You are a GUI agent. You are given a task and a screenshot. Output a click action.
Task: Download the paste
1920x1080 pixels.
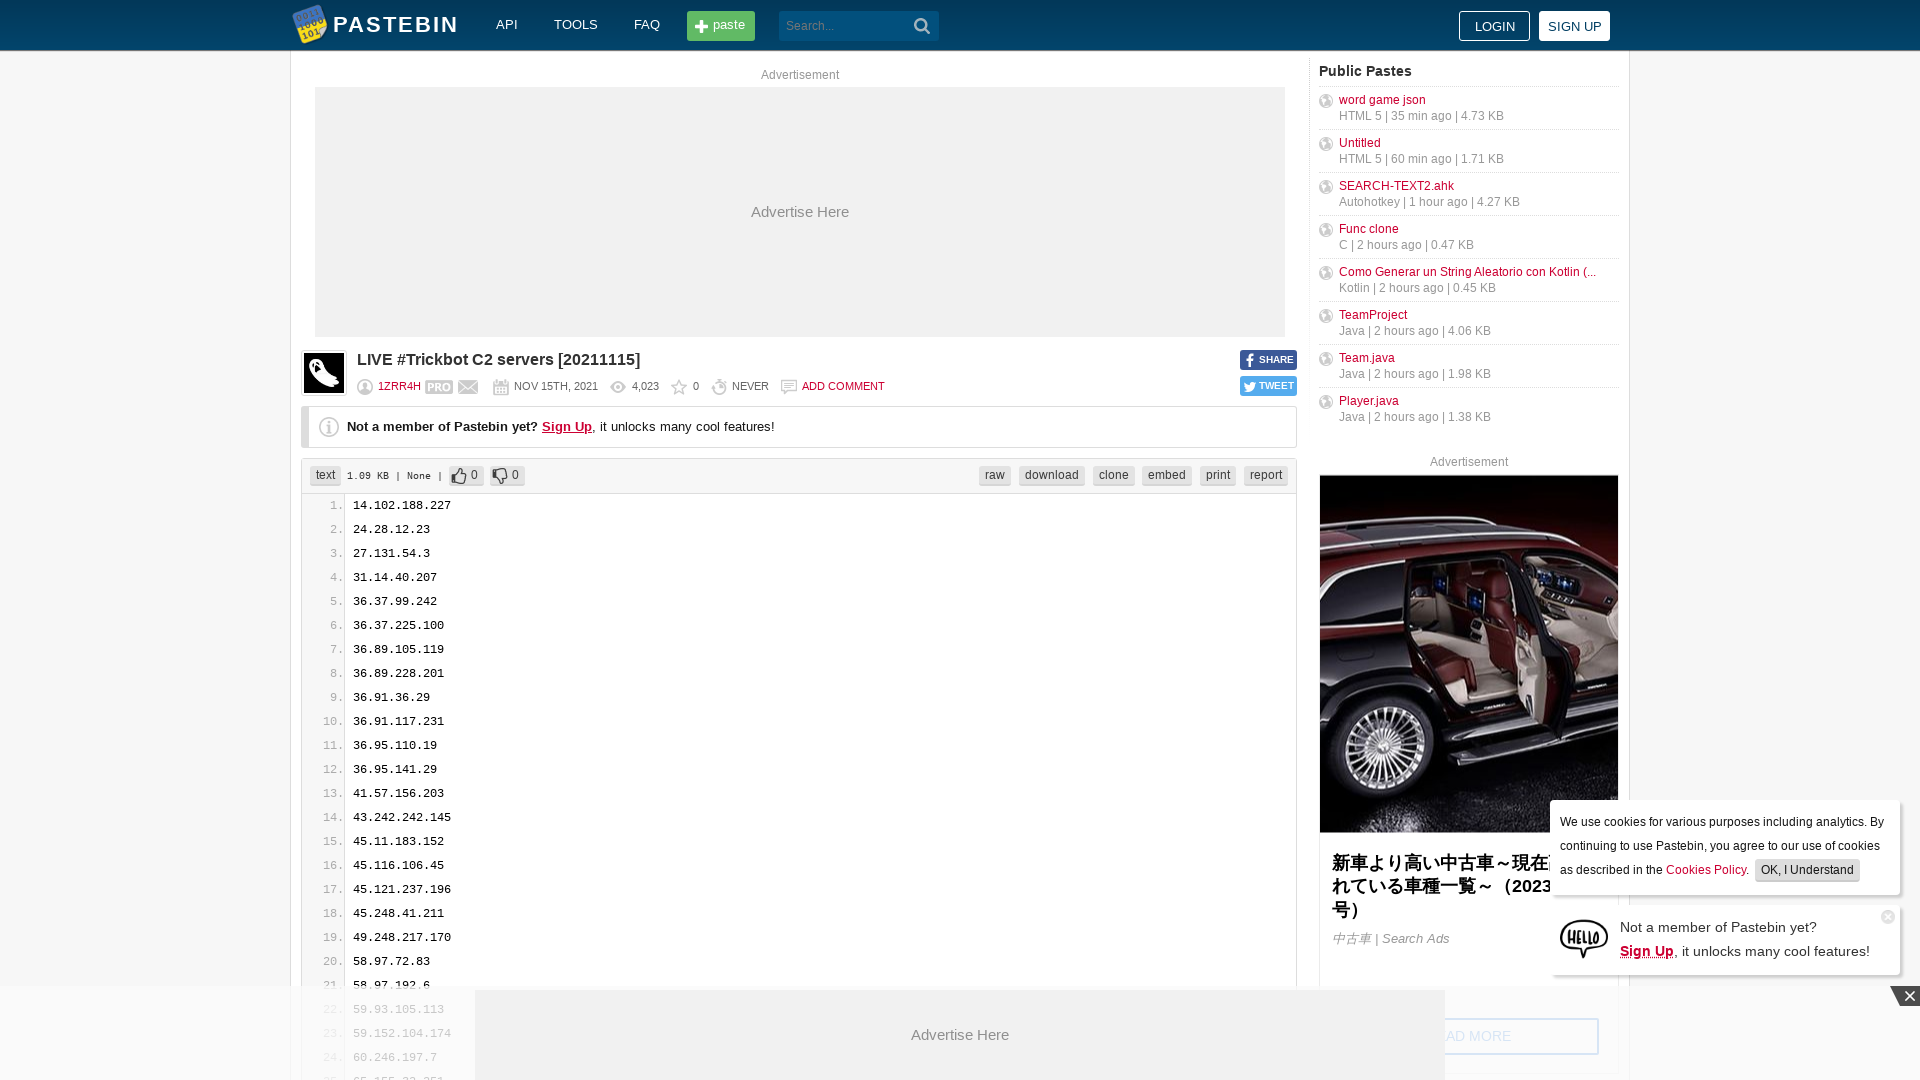coord(1052,476)
